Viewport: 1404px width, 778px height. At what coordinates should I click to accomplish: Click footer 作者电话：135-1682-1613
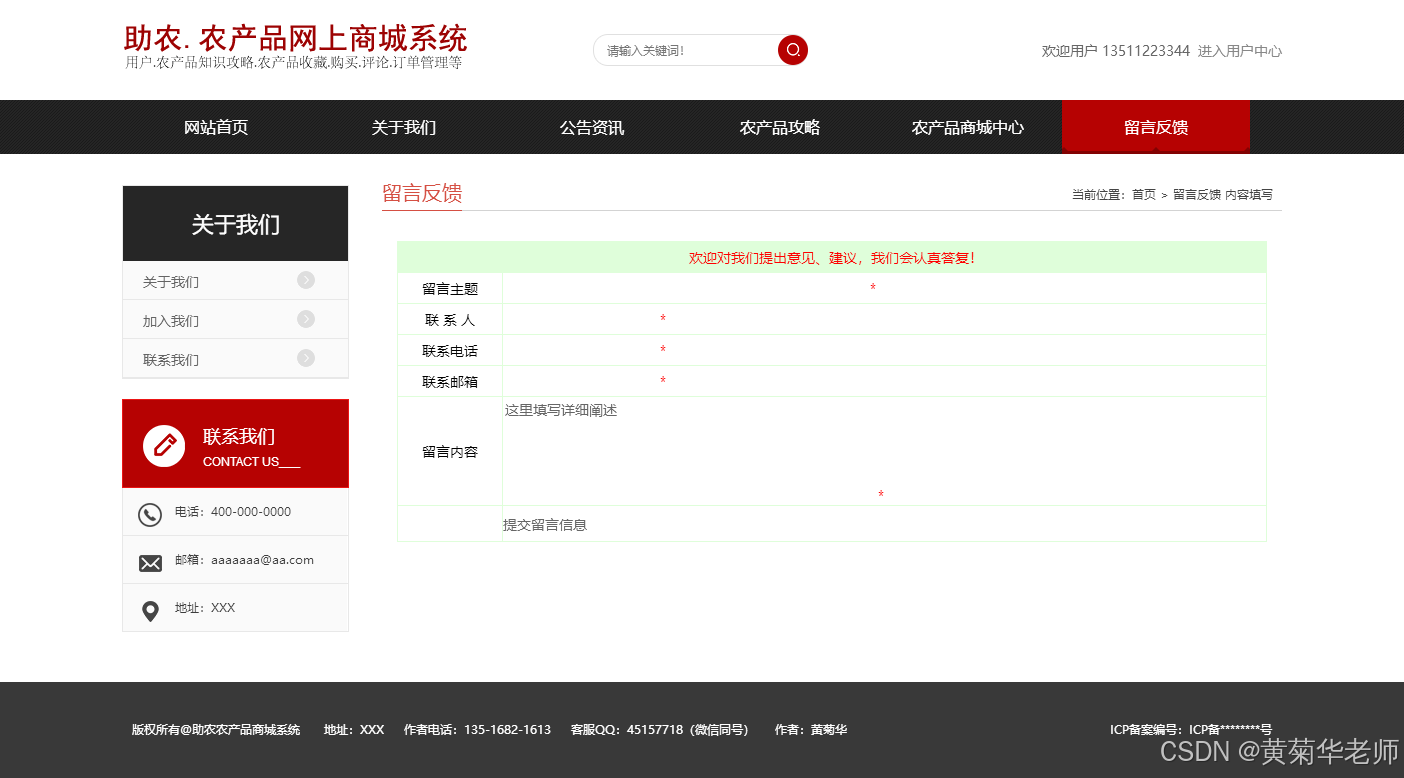(477, 730)
